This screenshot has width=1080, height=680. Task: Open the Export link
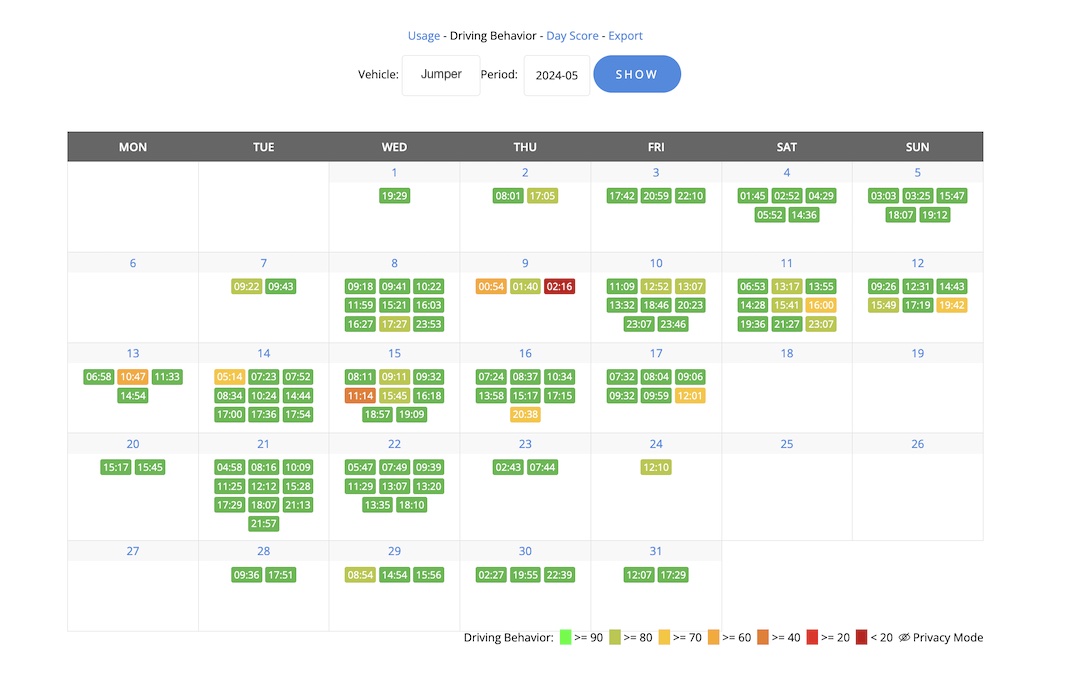click(626, 36)
